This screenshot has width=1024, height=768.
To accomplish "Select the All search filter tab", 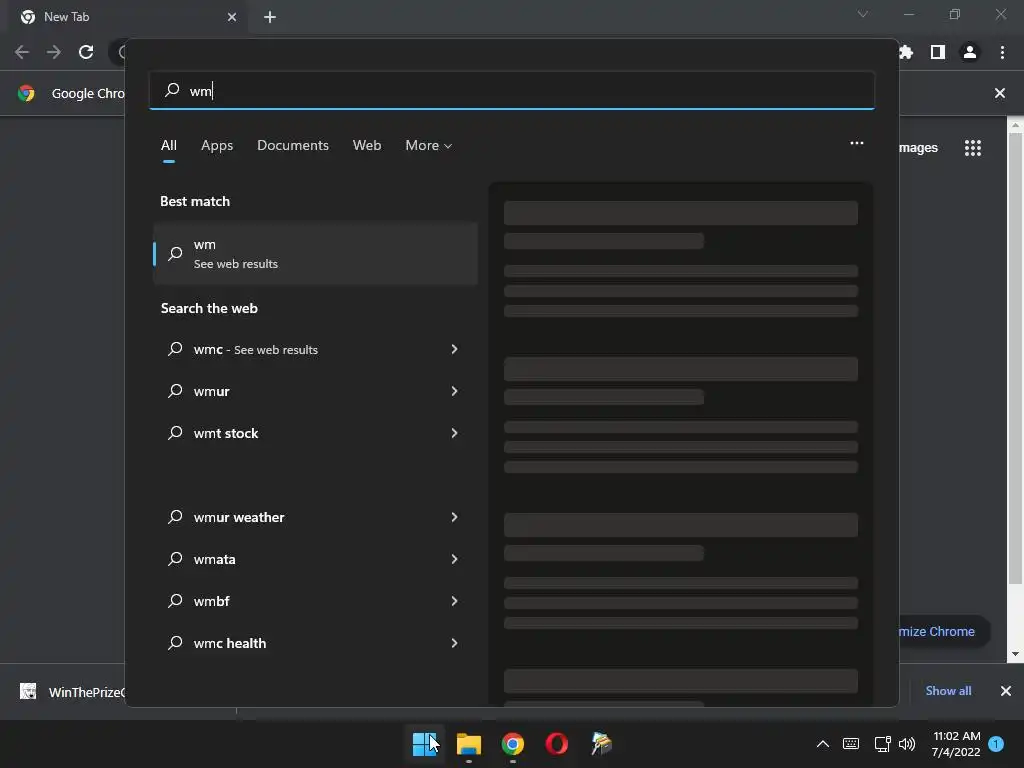I will pyautogui.click(x=168, y=146).
